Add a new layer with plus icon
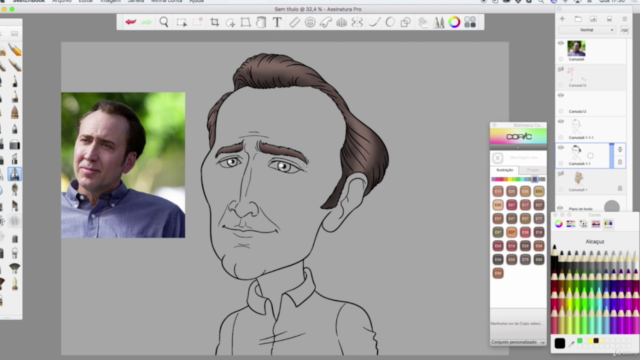This screenshot has height=360, width=640. pos(562,19)
